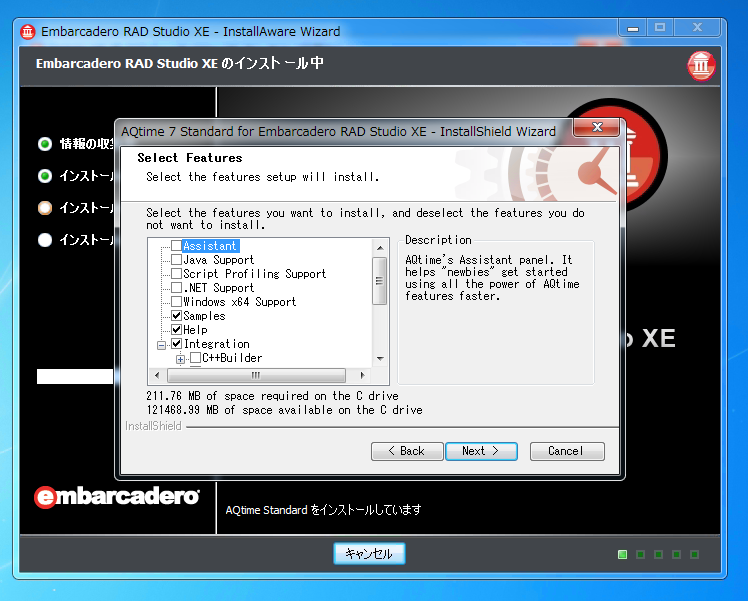Select the Script Profiling Support label
The height and width of the screenshot is (601, 748).
[x=255, y=274]
